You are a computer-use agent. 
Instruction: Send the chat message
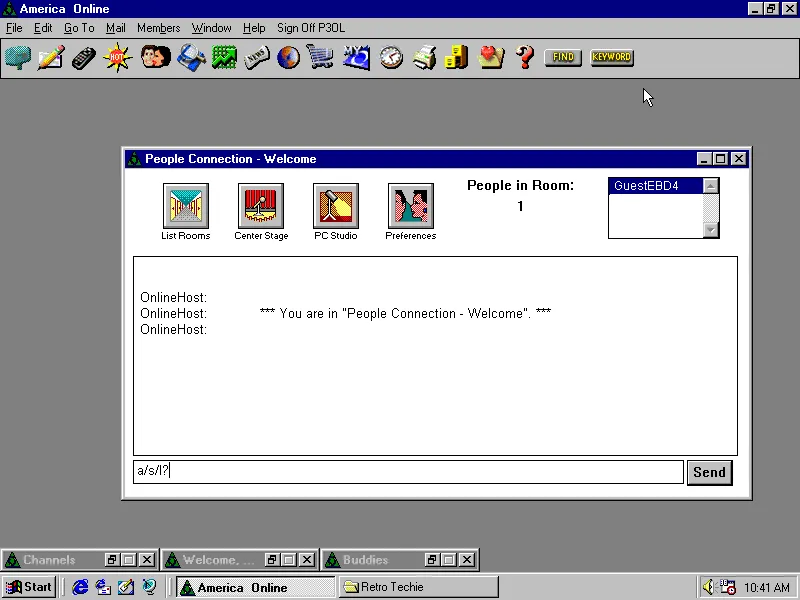709,472
